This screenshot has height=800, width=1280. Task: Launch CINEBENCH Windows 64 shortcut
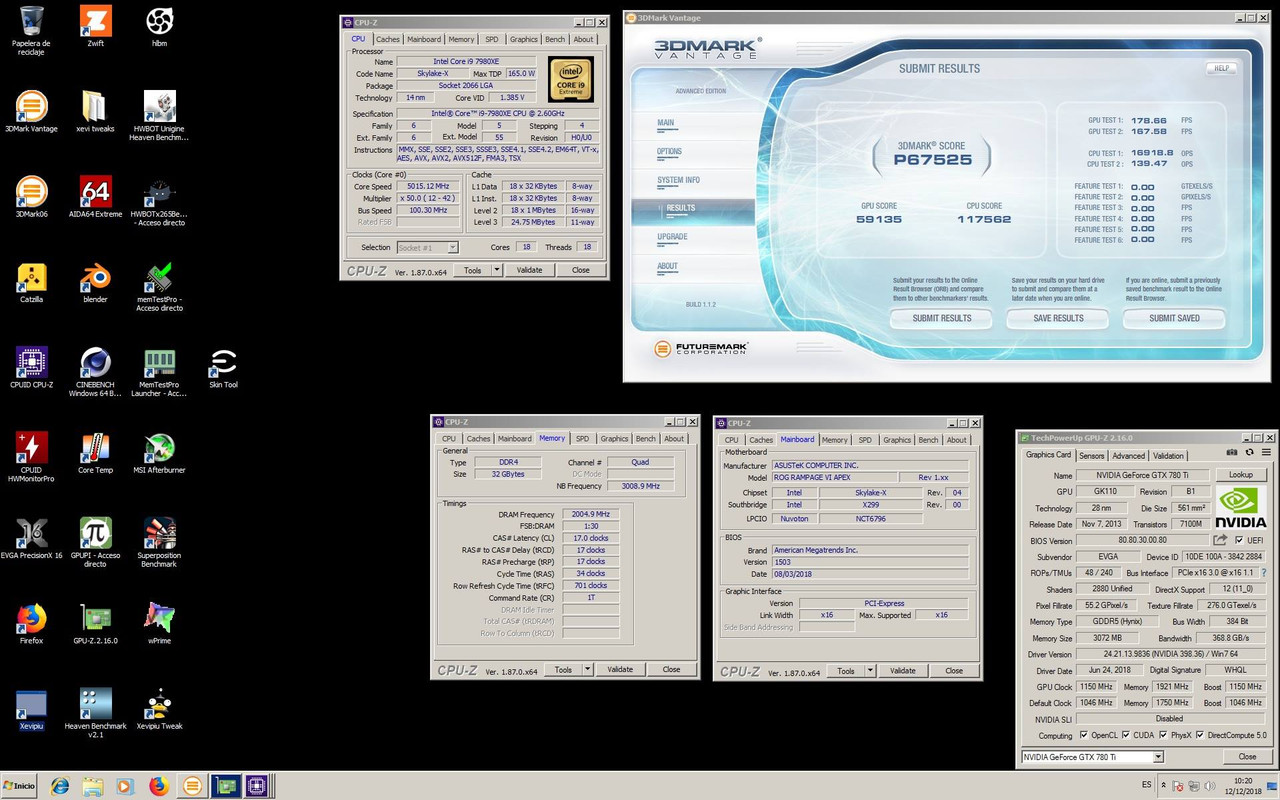click(x=95, y=372)
